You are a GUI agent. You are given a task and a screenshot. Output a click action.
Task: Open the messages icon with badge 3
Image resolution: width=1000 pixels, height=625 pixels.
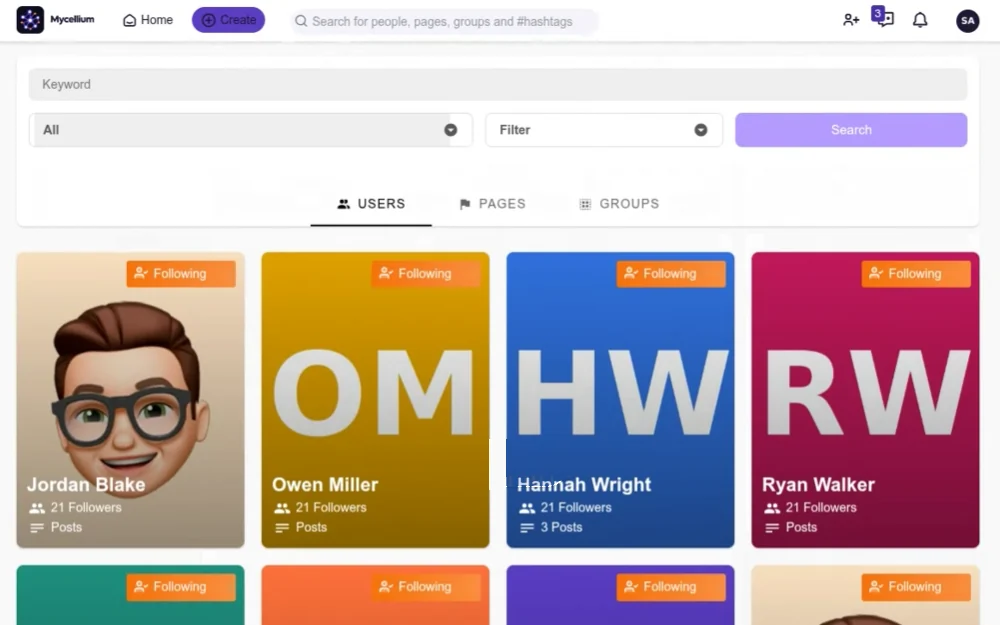[x=884, y=17]
